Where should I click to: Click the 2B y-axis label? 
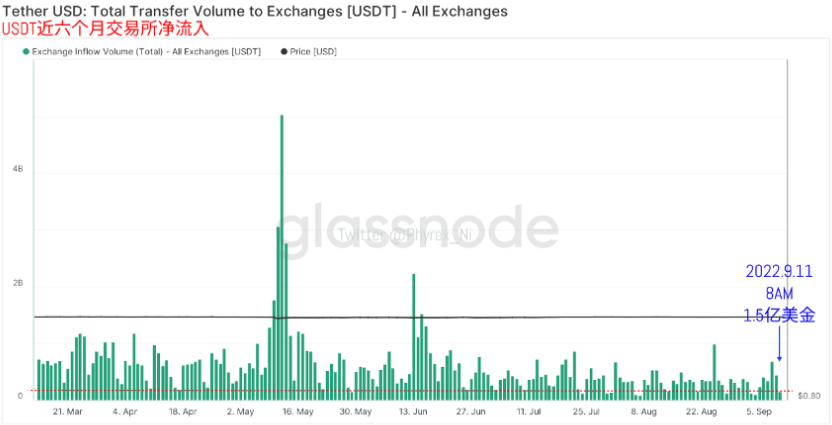pos(18,283)
